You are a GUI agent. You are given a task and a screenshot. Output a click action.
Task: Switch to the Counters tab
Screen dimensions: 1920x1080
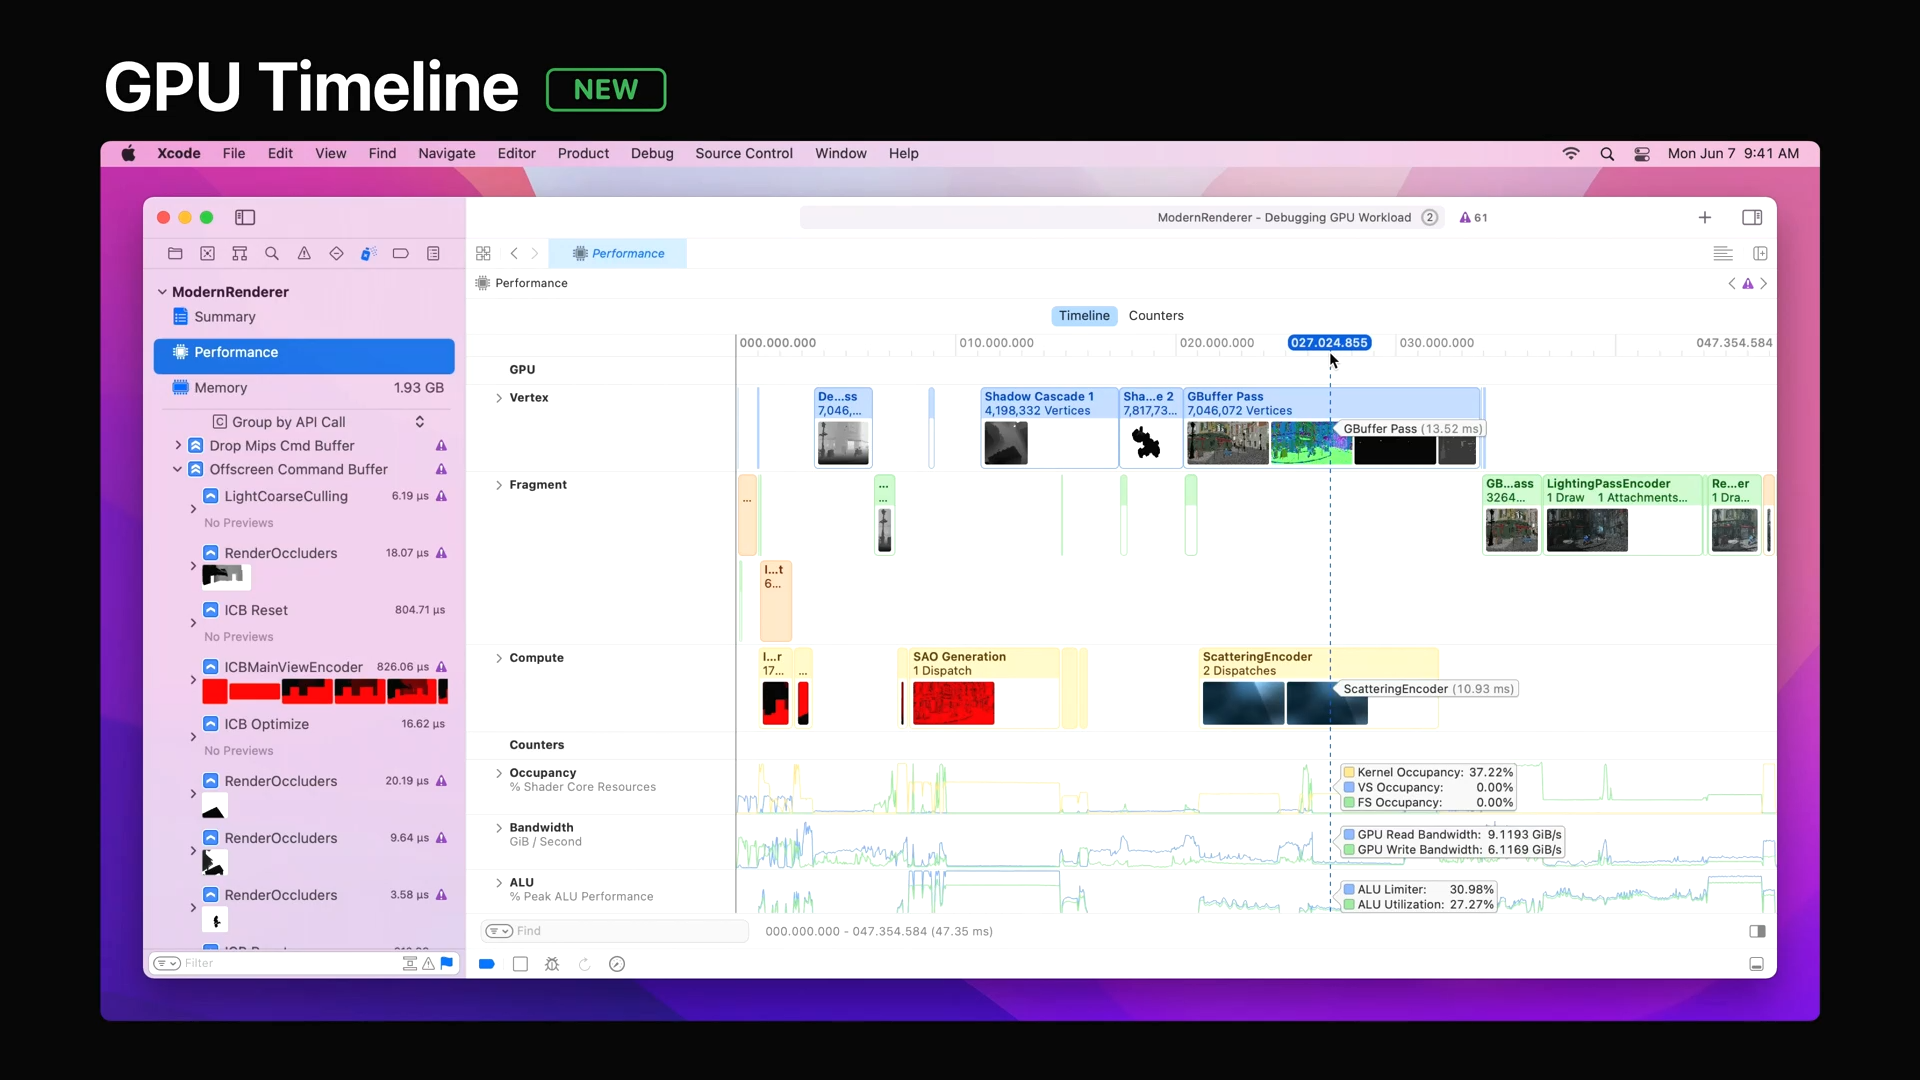(1155, 315)
